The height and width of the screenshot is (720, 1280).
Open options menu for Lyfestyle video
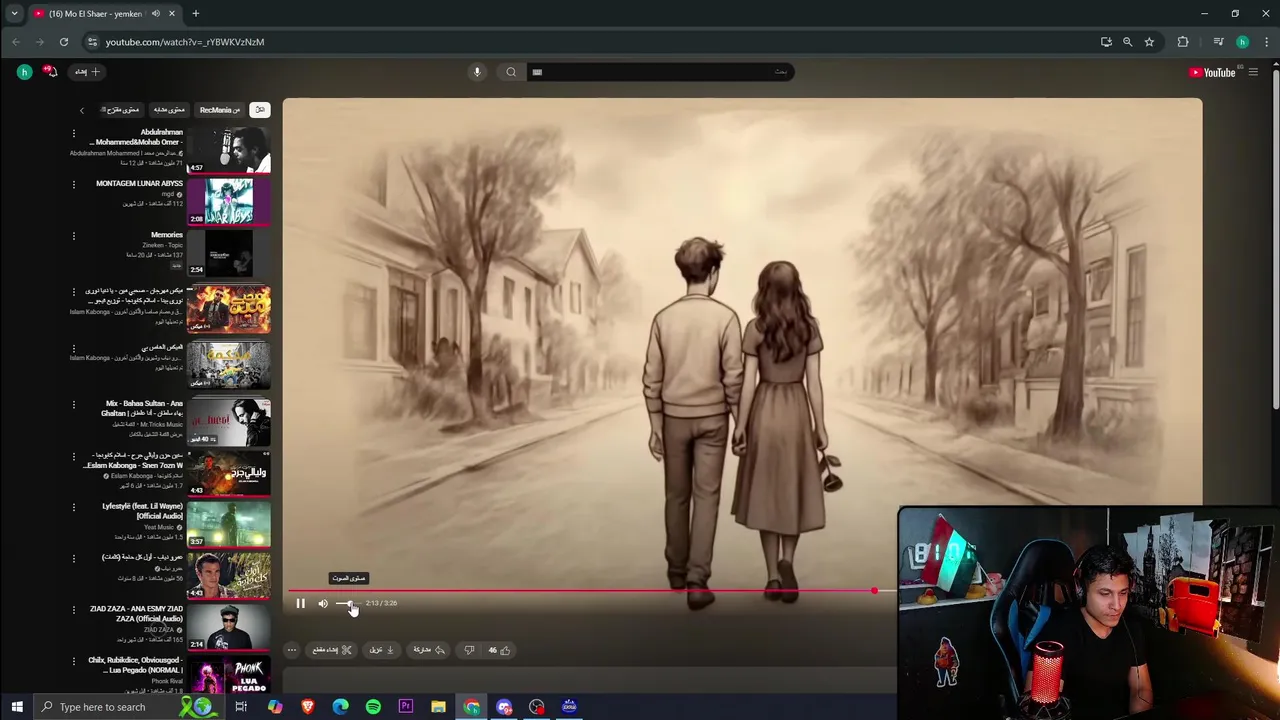[x=73, y=507]
